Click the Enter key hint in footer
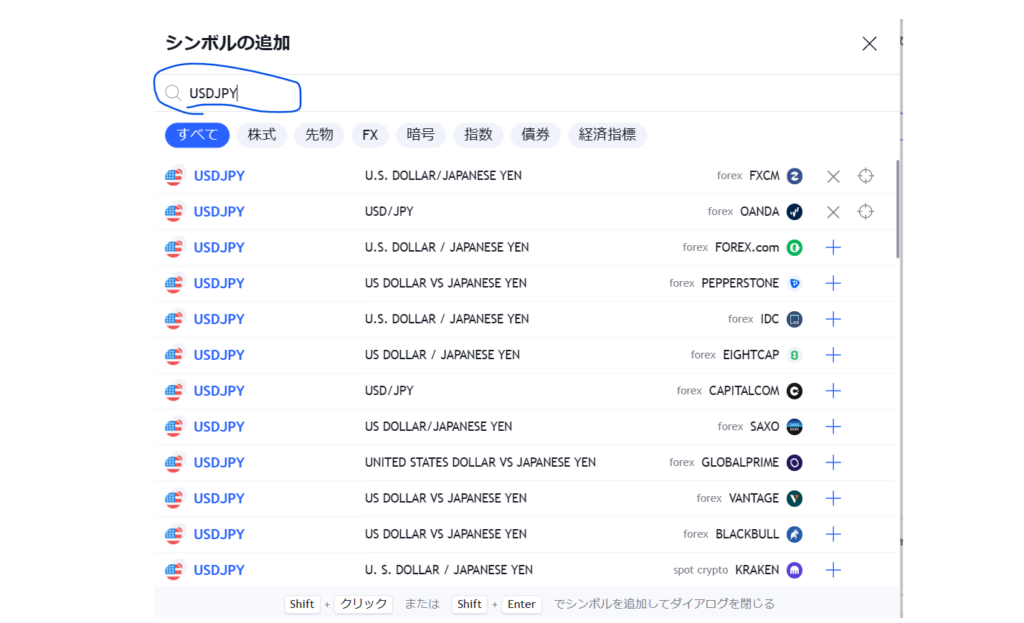 pos(521,604)
